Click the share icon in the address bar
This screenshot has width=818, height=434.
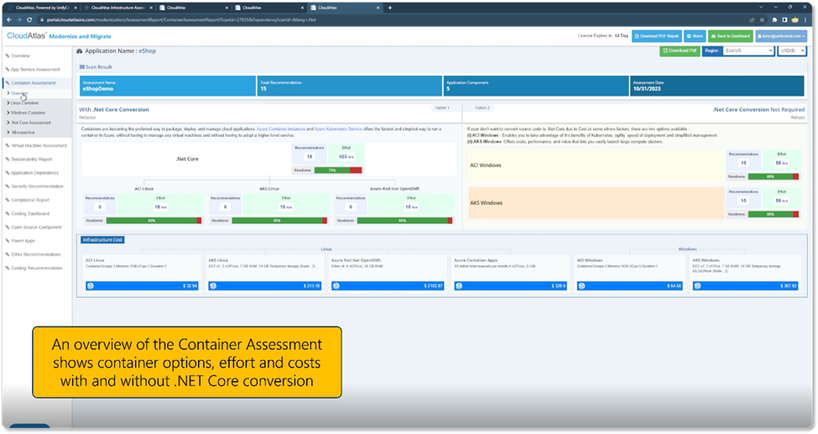coord(752,20)
